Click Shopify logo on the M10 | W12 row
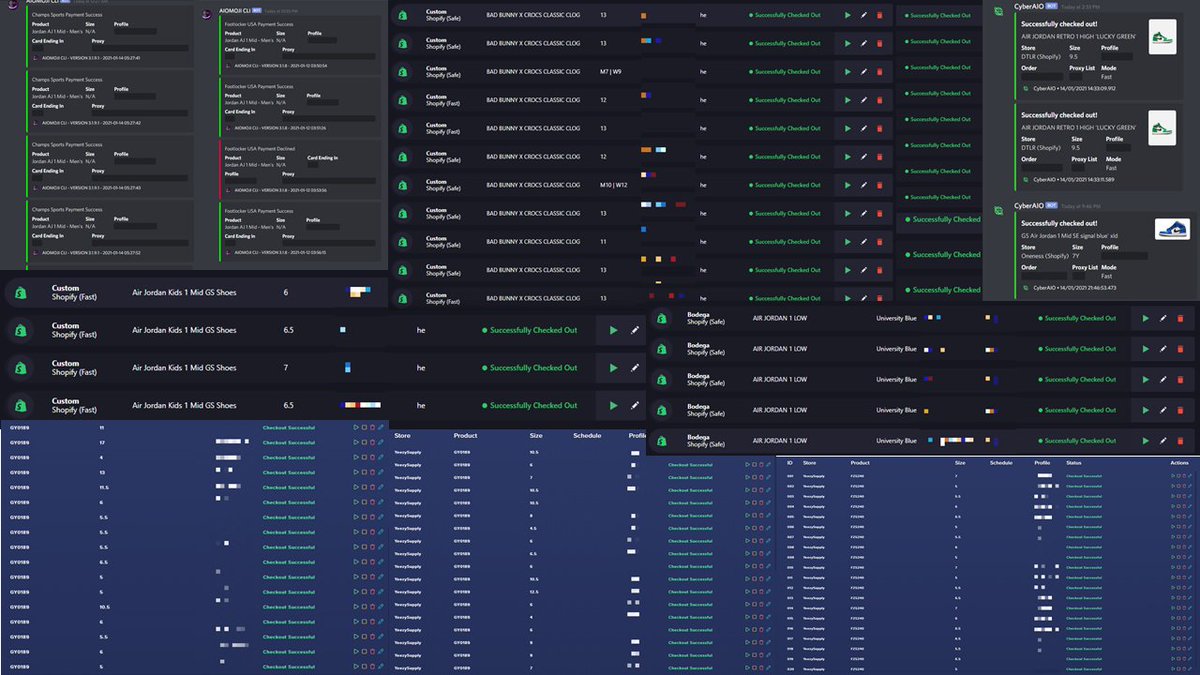Image resolution: width=1200 pixels, height=675 pixels. [403, 185]
